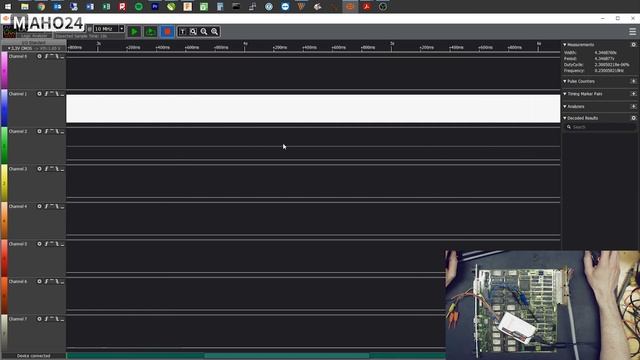
Task: Click the Channel 0 magenta color strip
Action: (x=4, y=70)
